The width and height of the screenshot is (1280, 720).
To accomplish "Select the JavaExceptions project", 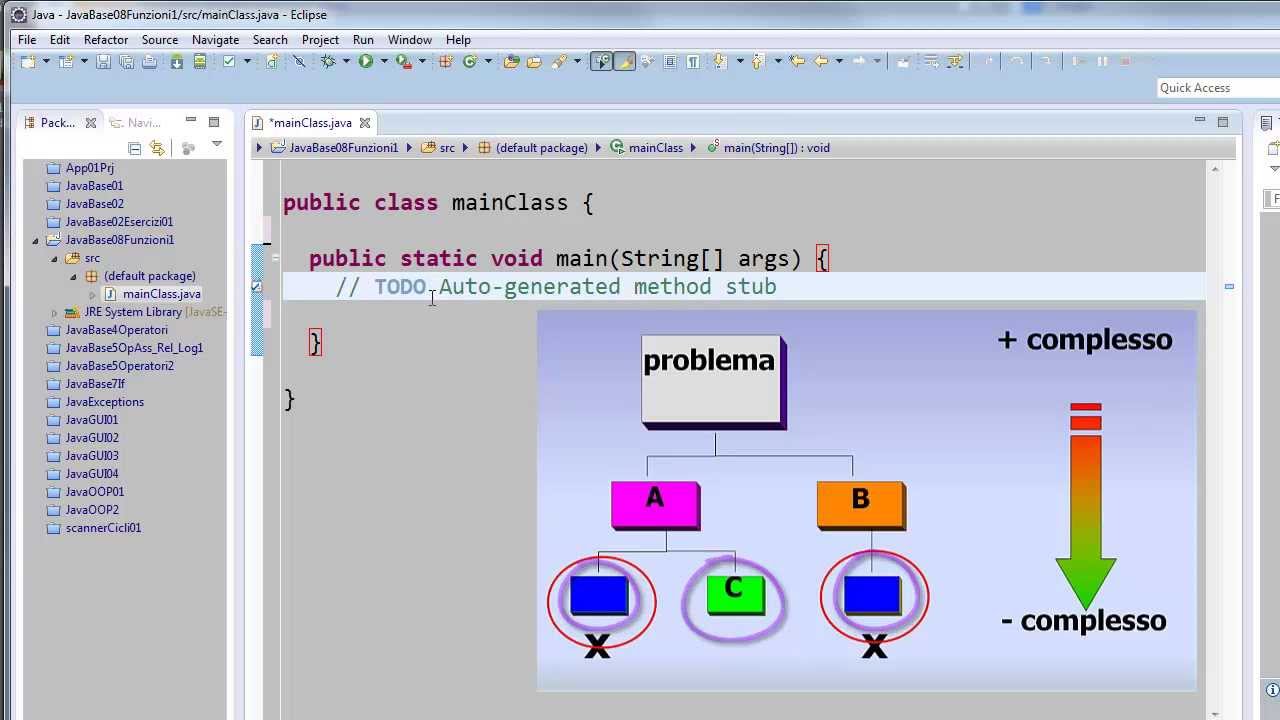I will (x=104, y=402).
